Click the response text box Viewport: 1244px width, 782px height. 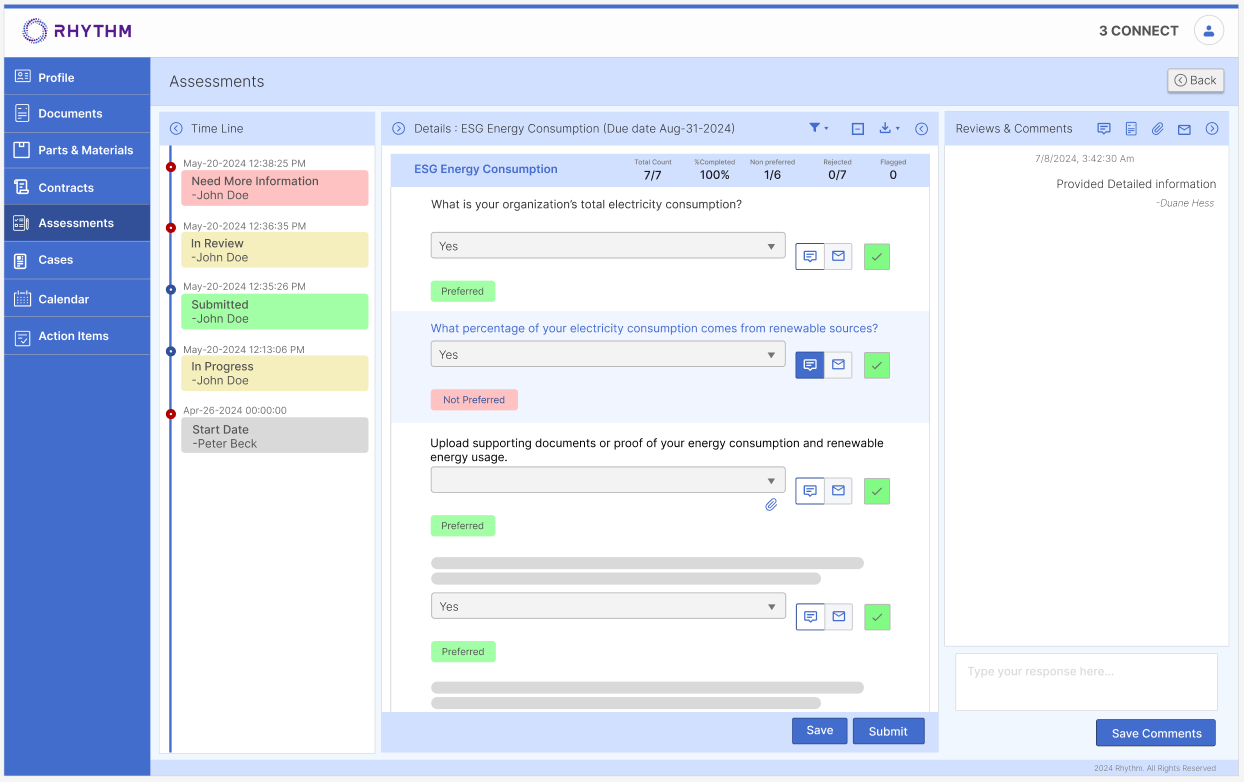(1086, 681)
